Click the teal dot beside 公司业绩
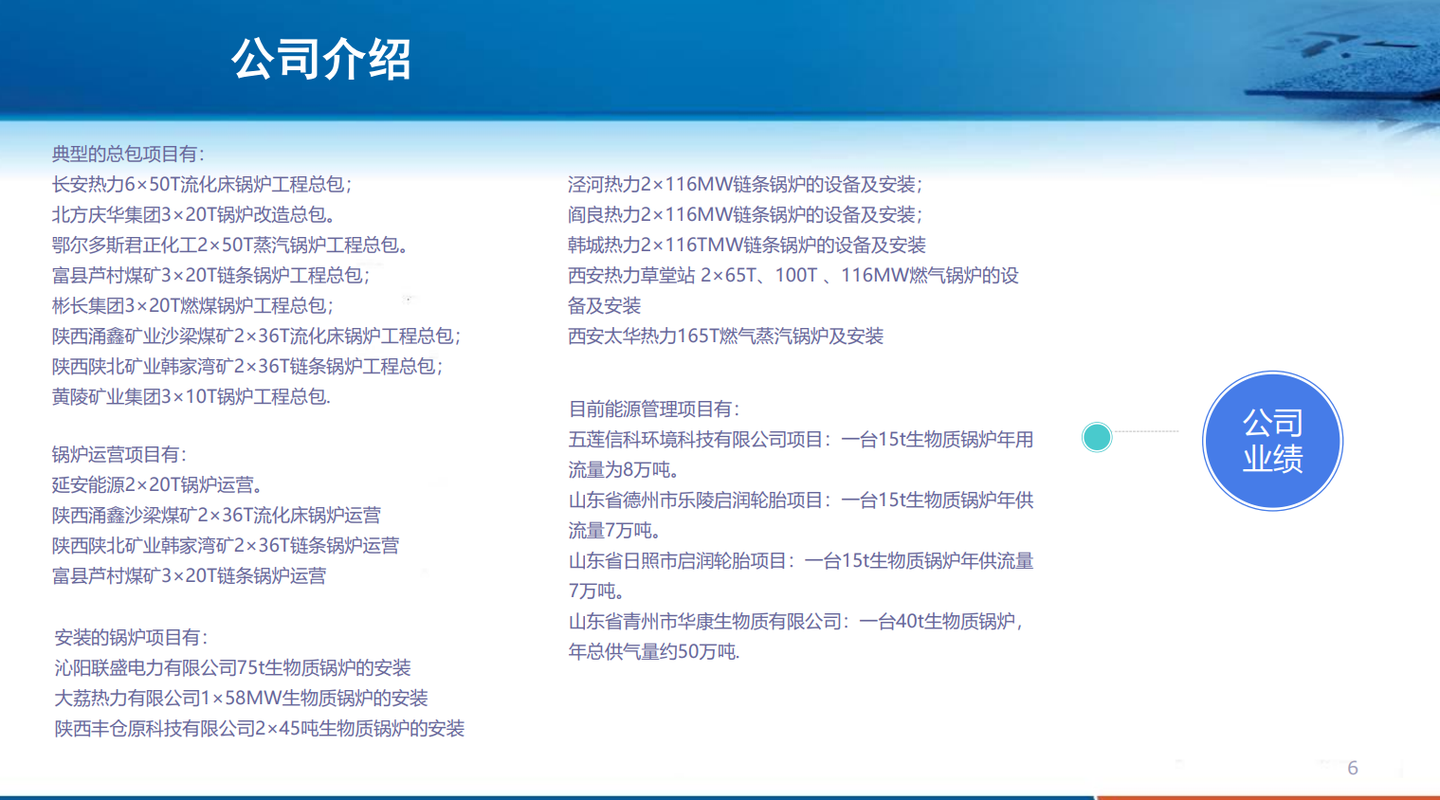 tap(1097, 437)
